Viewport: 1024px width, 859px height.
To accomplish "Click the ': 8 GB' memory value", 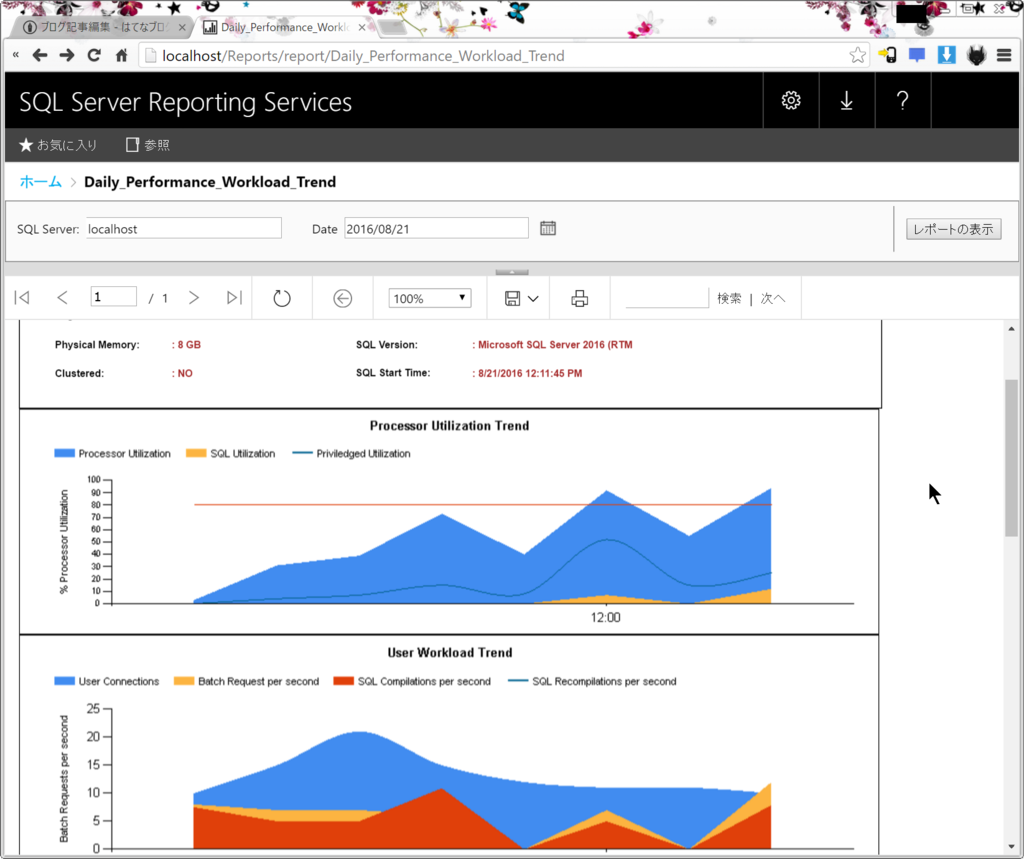I will coord(186,345).
